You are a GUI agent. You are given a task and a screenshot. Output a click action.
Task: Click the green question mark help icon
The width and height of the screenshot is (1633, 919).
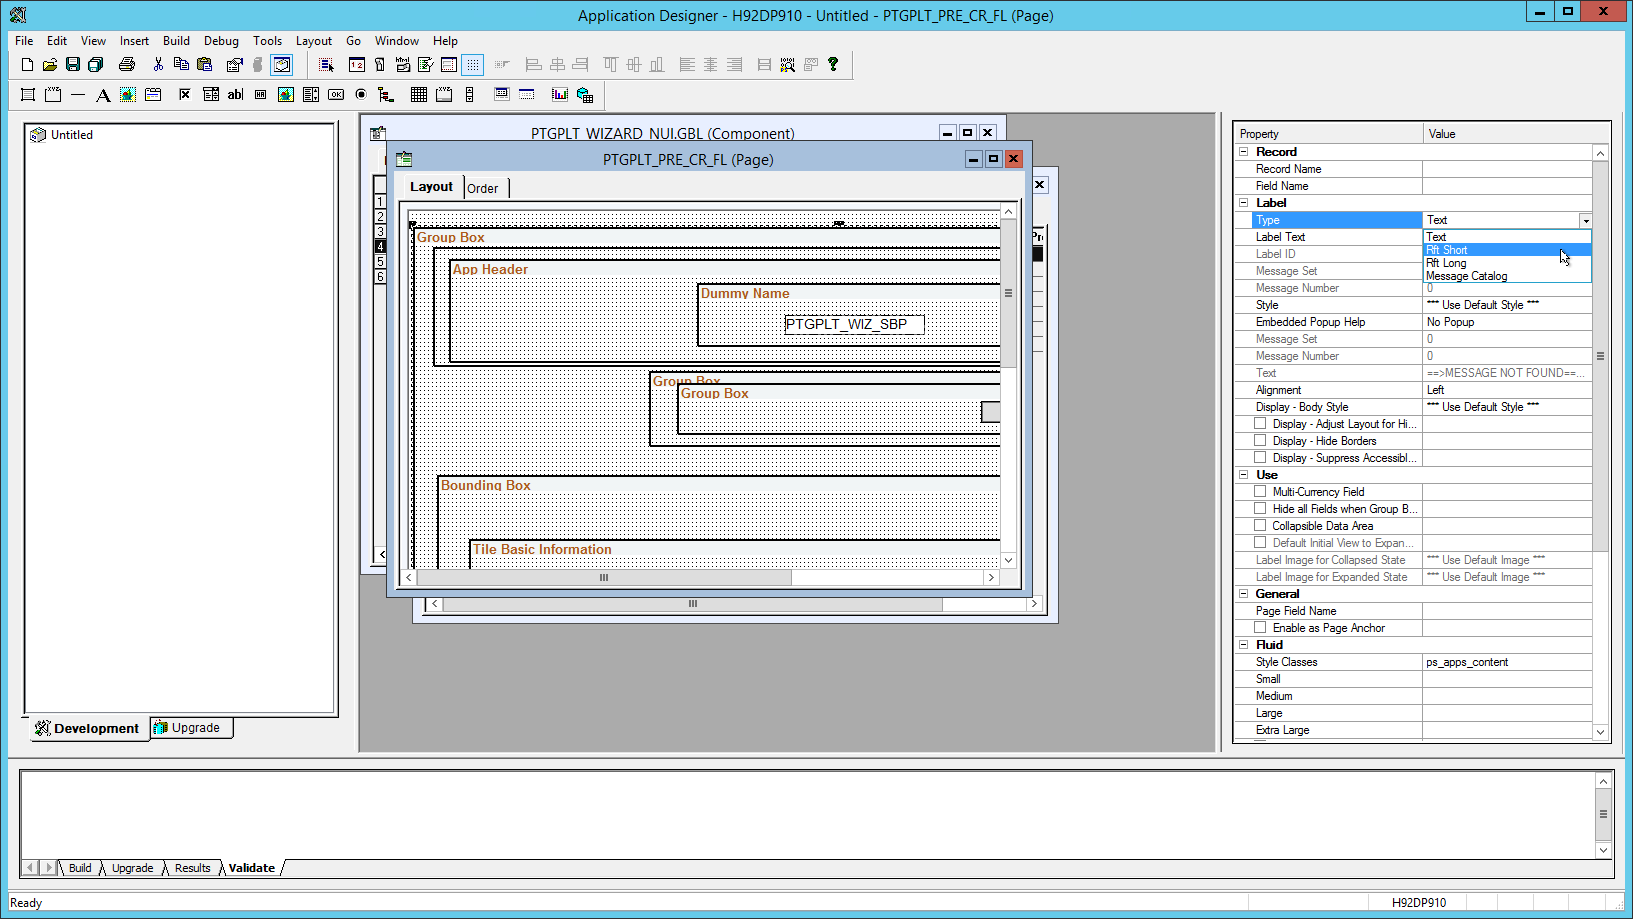[x=833, y=65]
